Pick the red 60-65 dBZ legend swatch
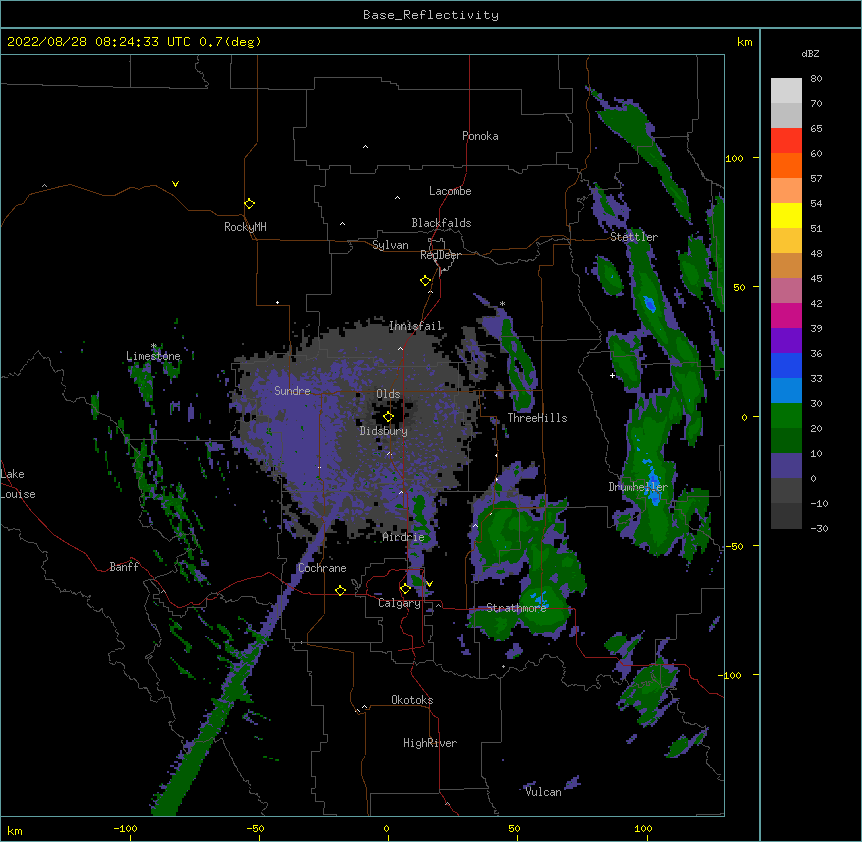Screen dimensions: 862x842 (786, 141)
